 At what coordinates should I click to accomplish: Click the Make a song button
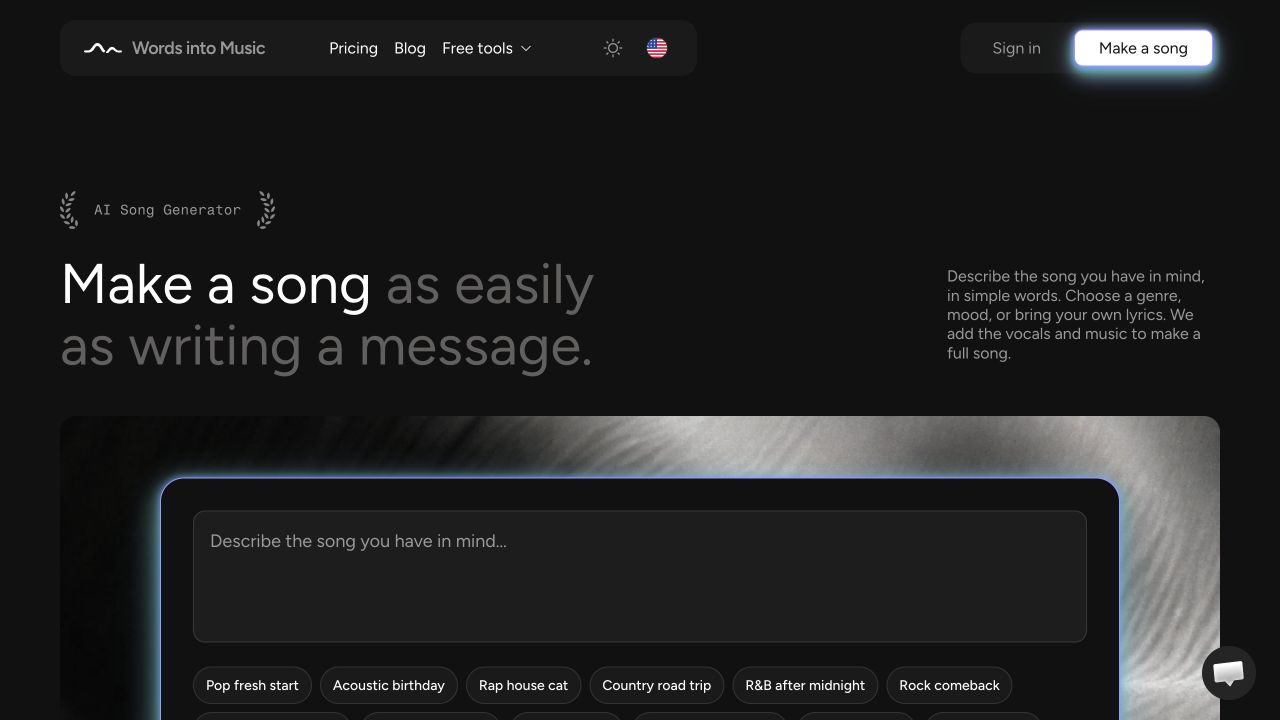point(1143,48)
